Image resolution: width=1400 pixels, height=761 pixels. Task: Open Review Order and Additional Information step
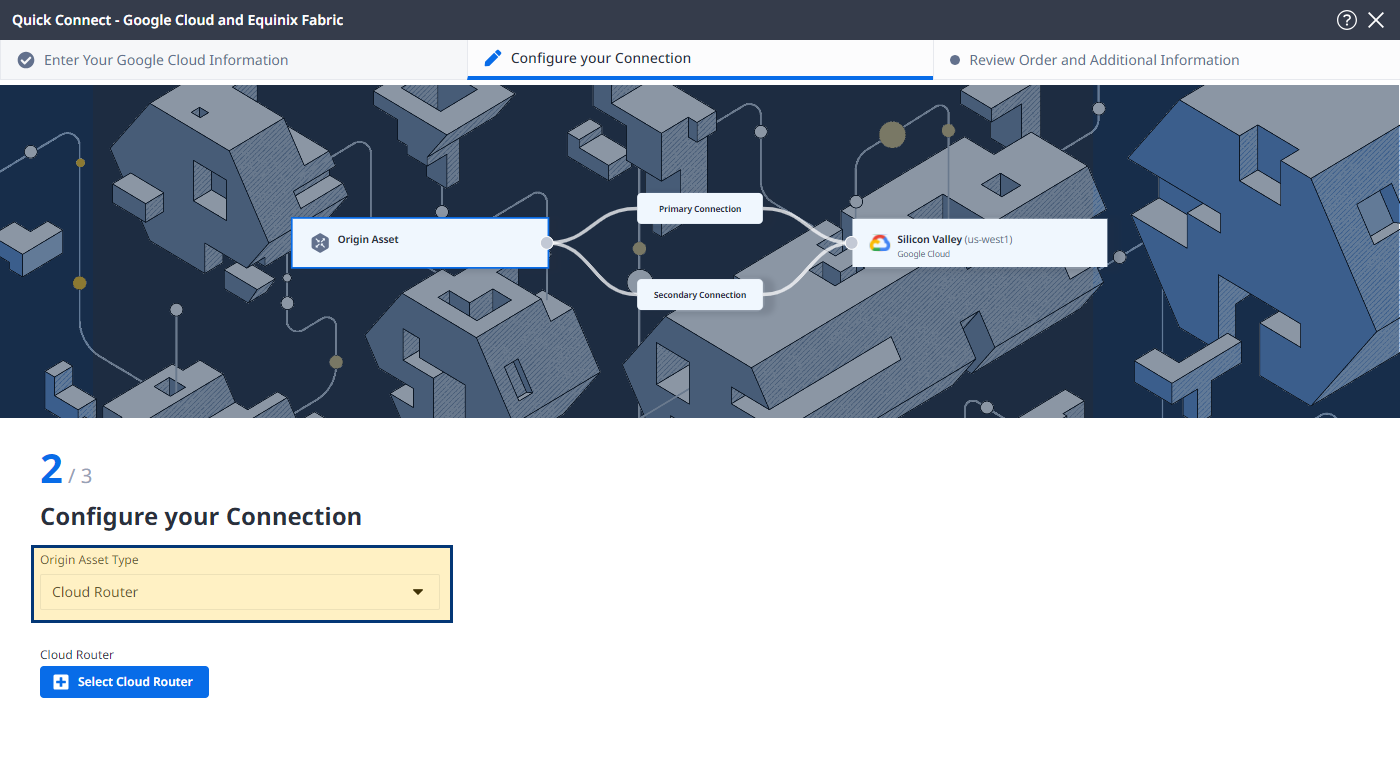click(x=1166, y=60)
